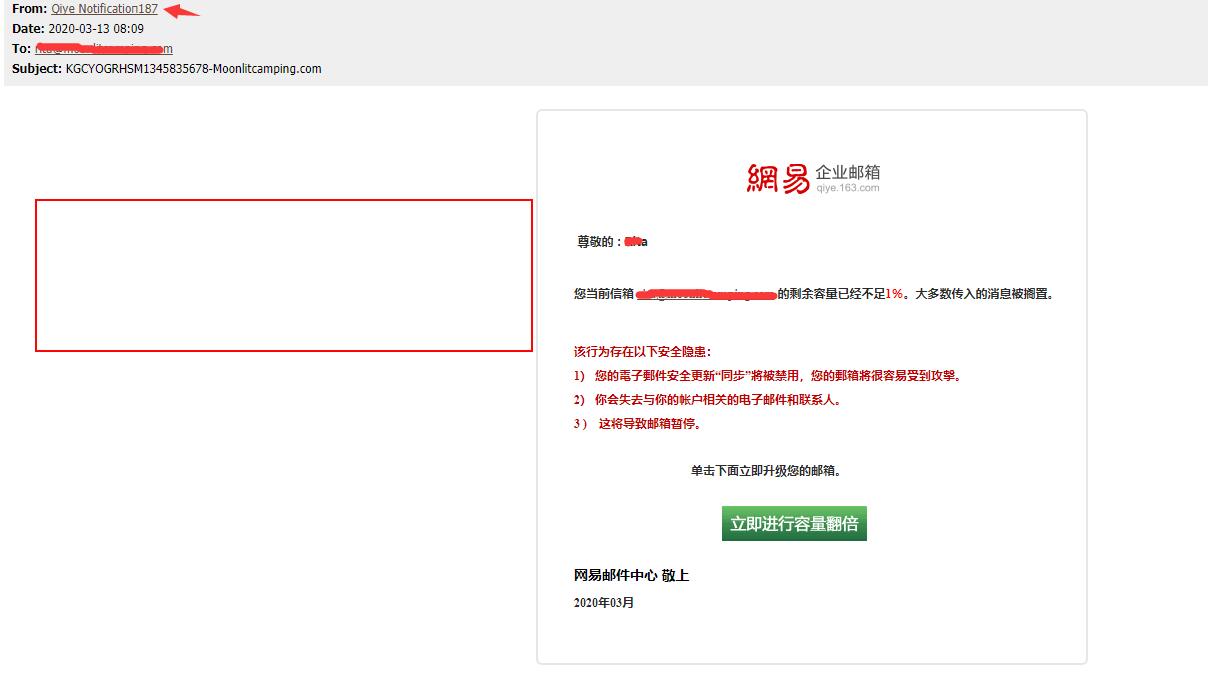The image size is (1208, 698).
Task: Select warning line 1 about 同步 being disabled
Action: 768,376
